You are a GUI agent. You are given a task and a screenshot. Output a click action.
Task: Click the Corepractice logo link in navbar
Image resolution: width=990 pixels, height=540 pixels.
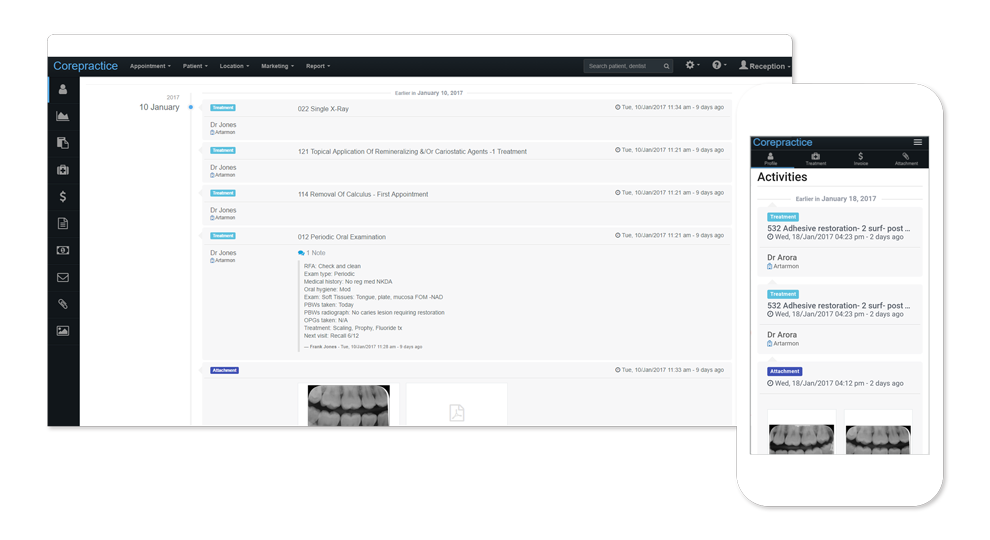click(x=85, y=66)
